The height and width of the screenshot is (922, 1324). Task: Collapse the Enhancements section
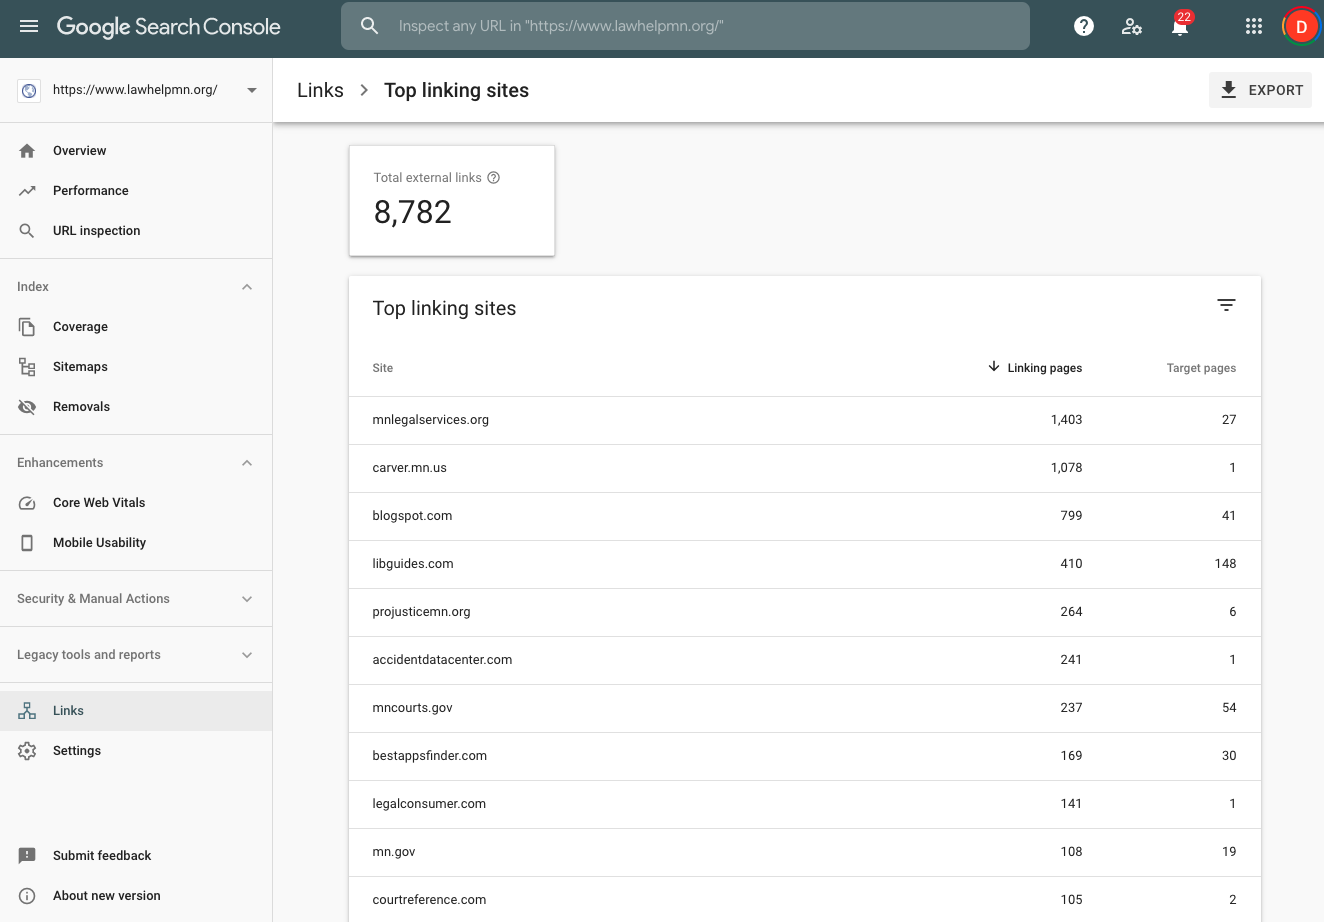click(x=247, y=463)
